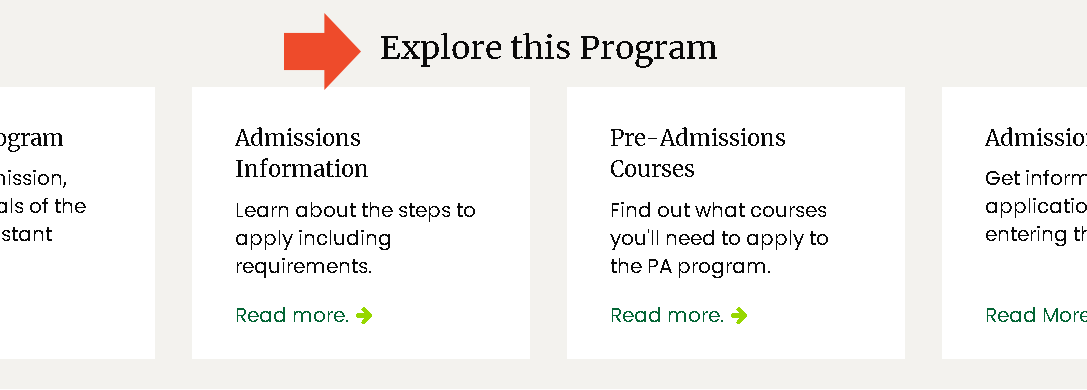The image size is (1087, 390).
Task: Click the 'Get inform' text on right card
Action: pos(1036,179)
